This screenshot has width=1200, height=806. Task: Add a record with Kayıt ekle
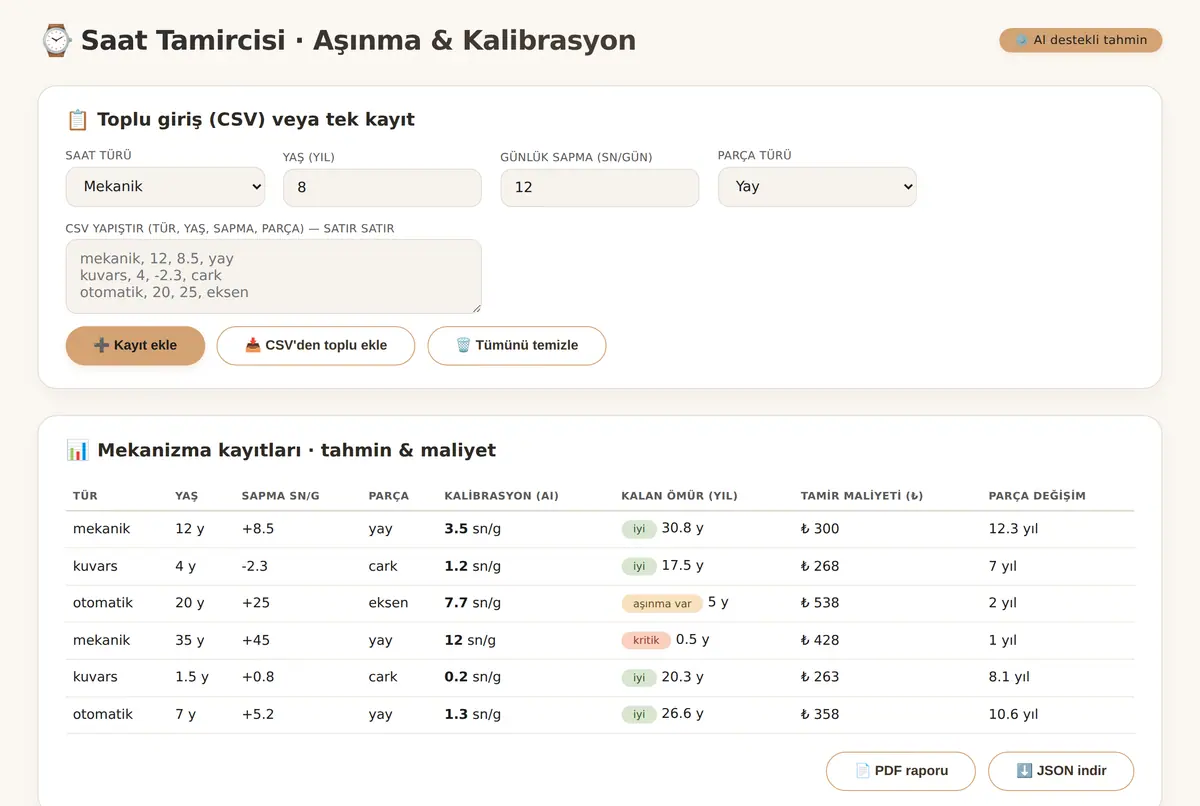coord(135,346)
